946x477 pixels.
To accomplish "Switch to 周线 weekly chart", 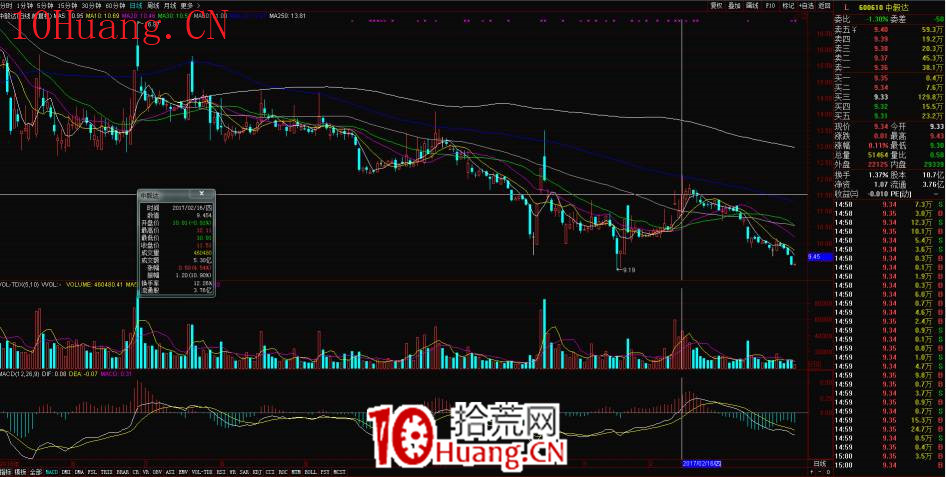I will click(x=153, y=5).
